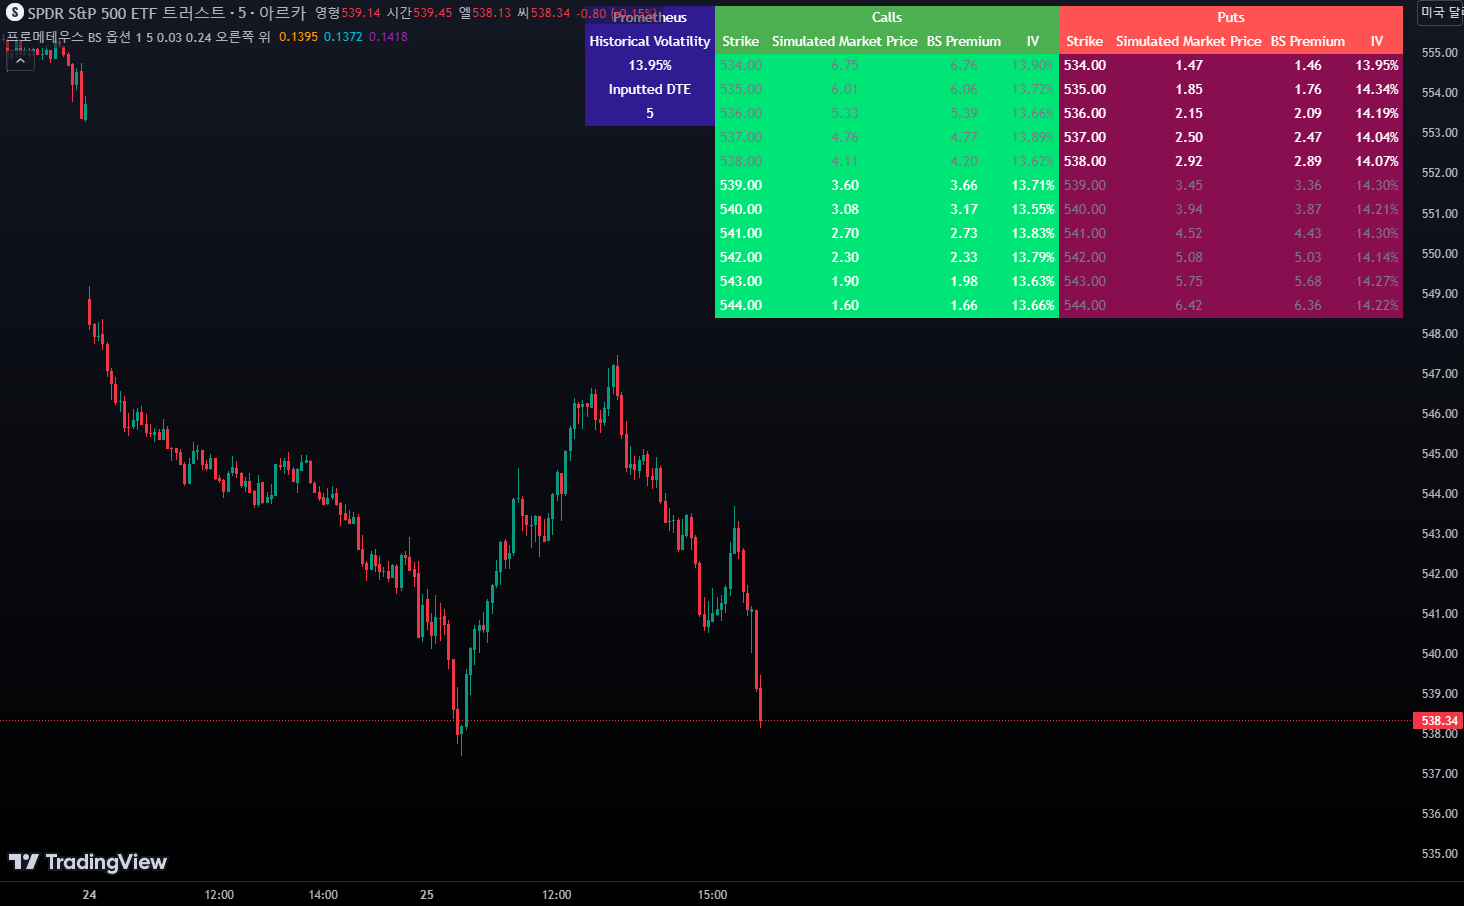Click the 2.92 simulated put price

pos(1189,161)
